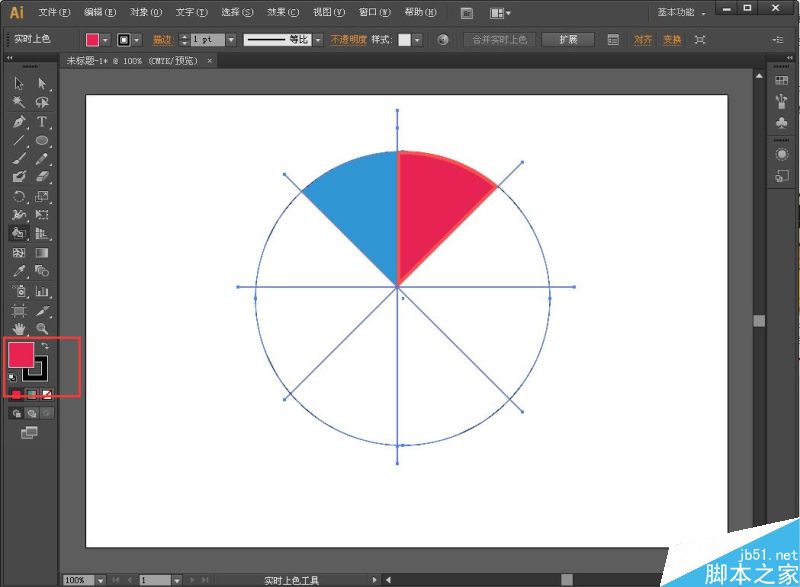
Task: Open the 描边 stroke panel link
Action: pyautogui.click(x=162, y=40)
